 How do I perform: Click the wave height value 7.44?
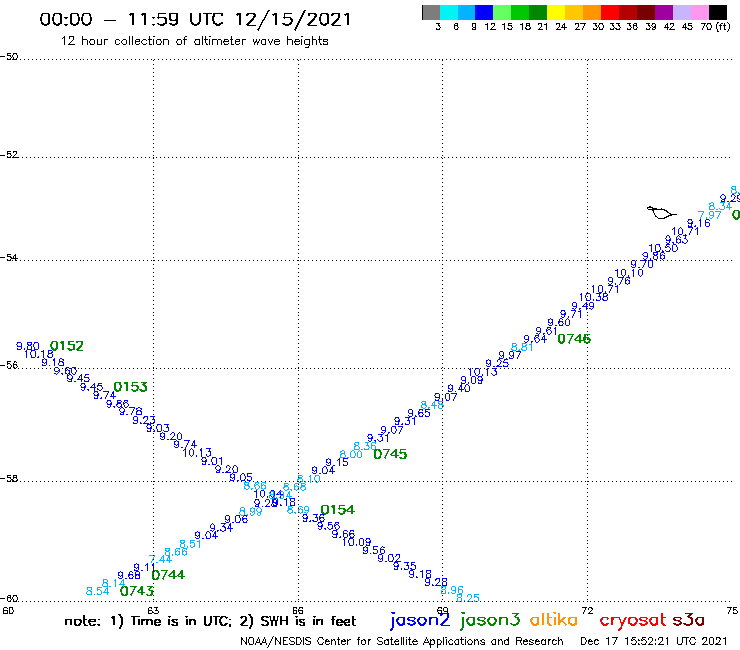click(160, 559)
